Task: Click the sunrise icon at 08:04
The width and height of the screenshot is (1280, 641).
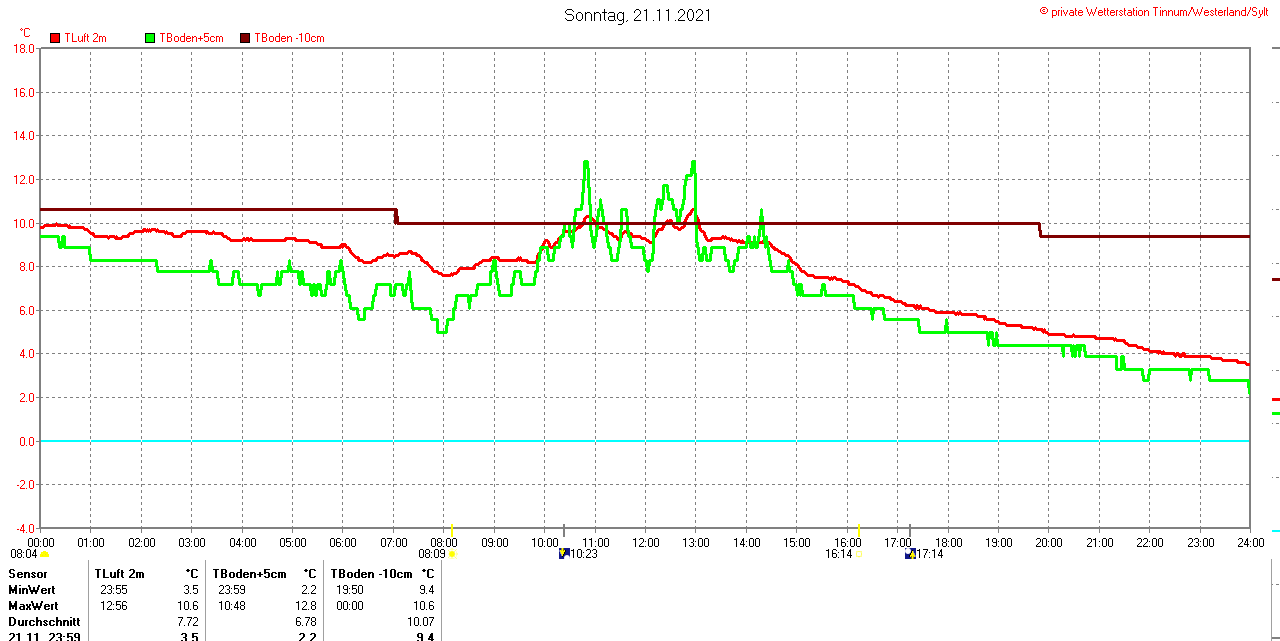Action: pyautogui.click(x=44, y=554)
